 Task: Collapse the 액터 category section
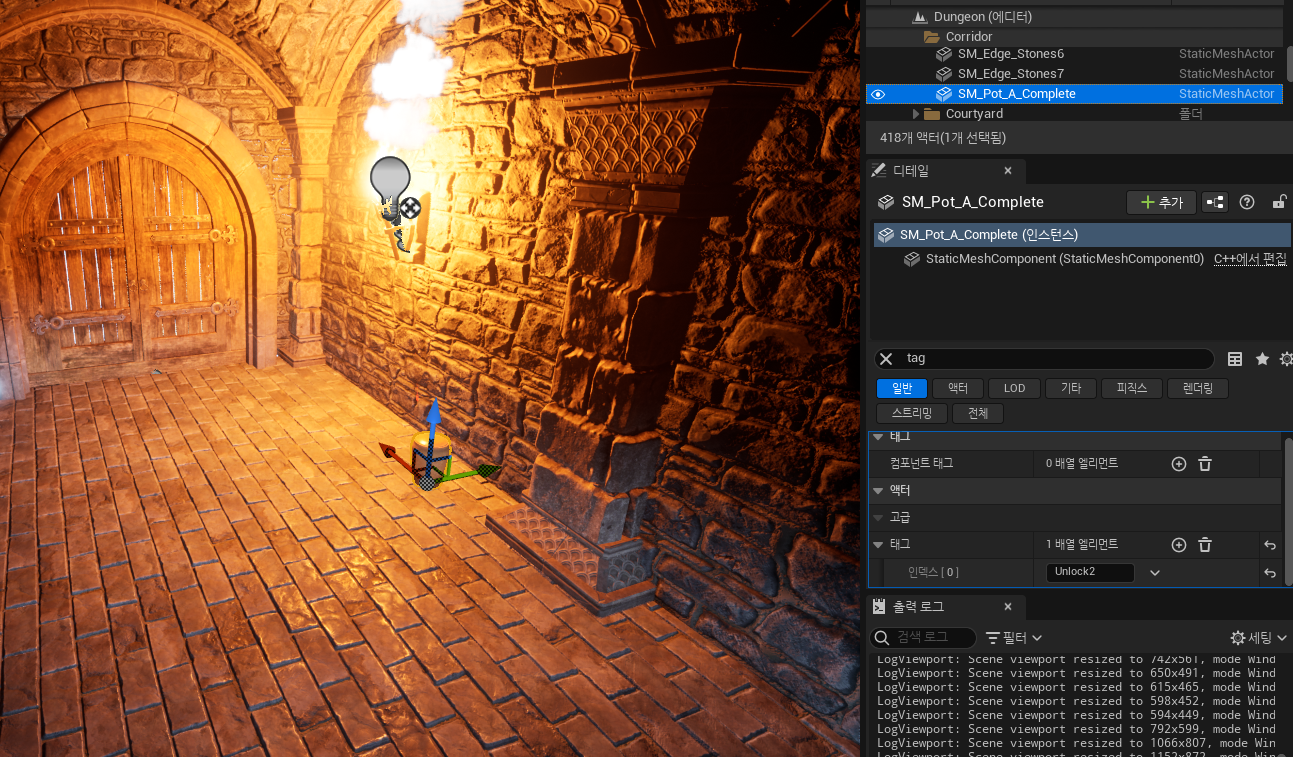878,491
